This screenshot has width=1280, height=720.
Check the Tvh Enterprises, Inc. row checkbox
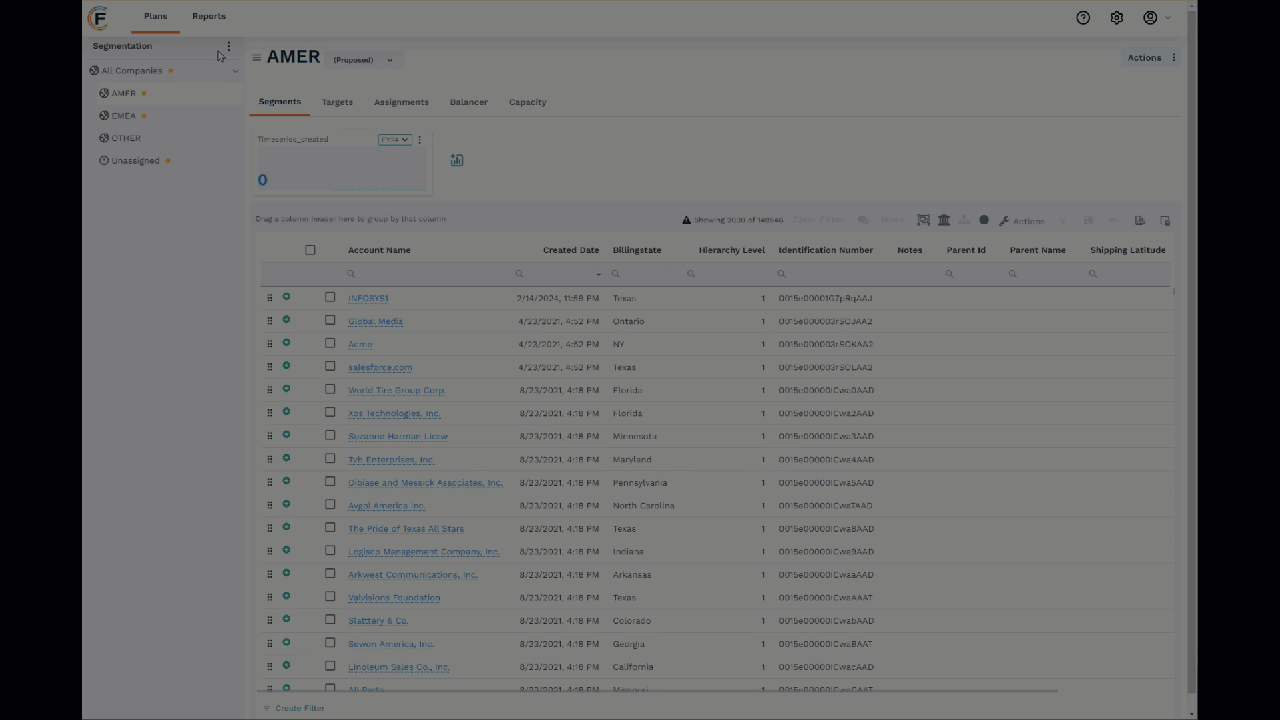(330, 458)
